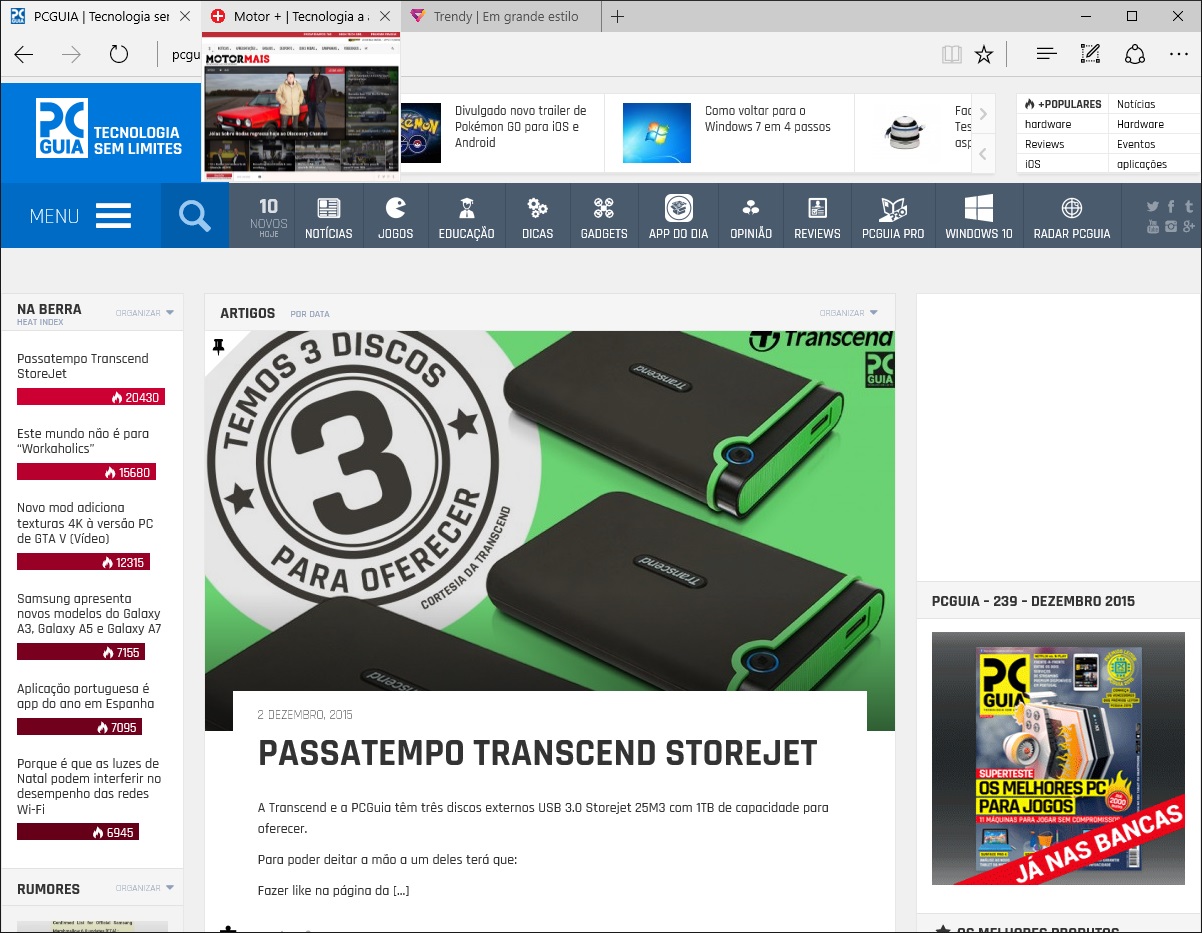Image resolution: width=1202 pixels, height=933 pixels.
Task: Show the 10 Novos Hoje items
Action: 268,216
